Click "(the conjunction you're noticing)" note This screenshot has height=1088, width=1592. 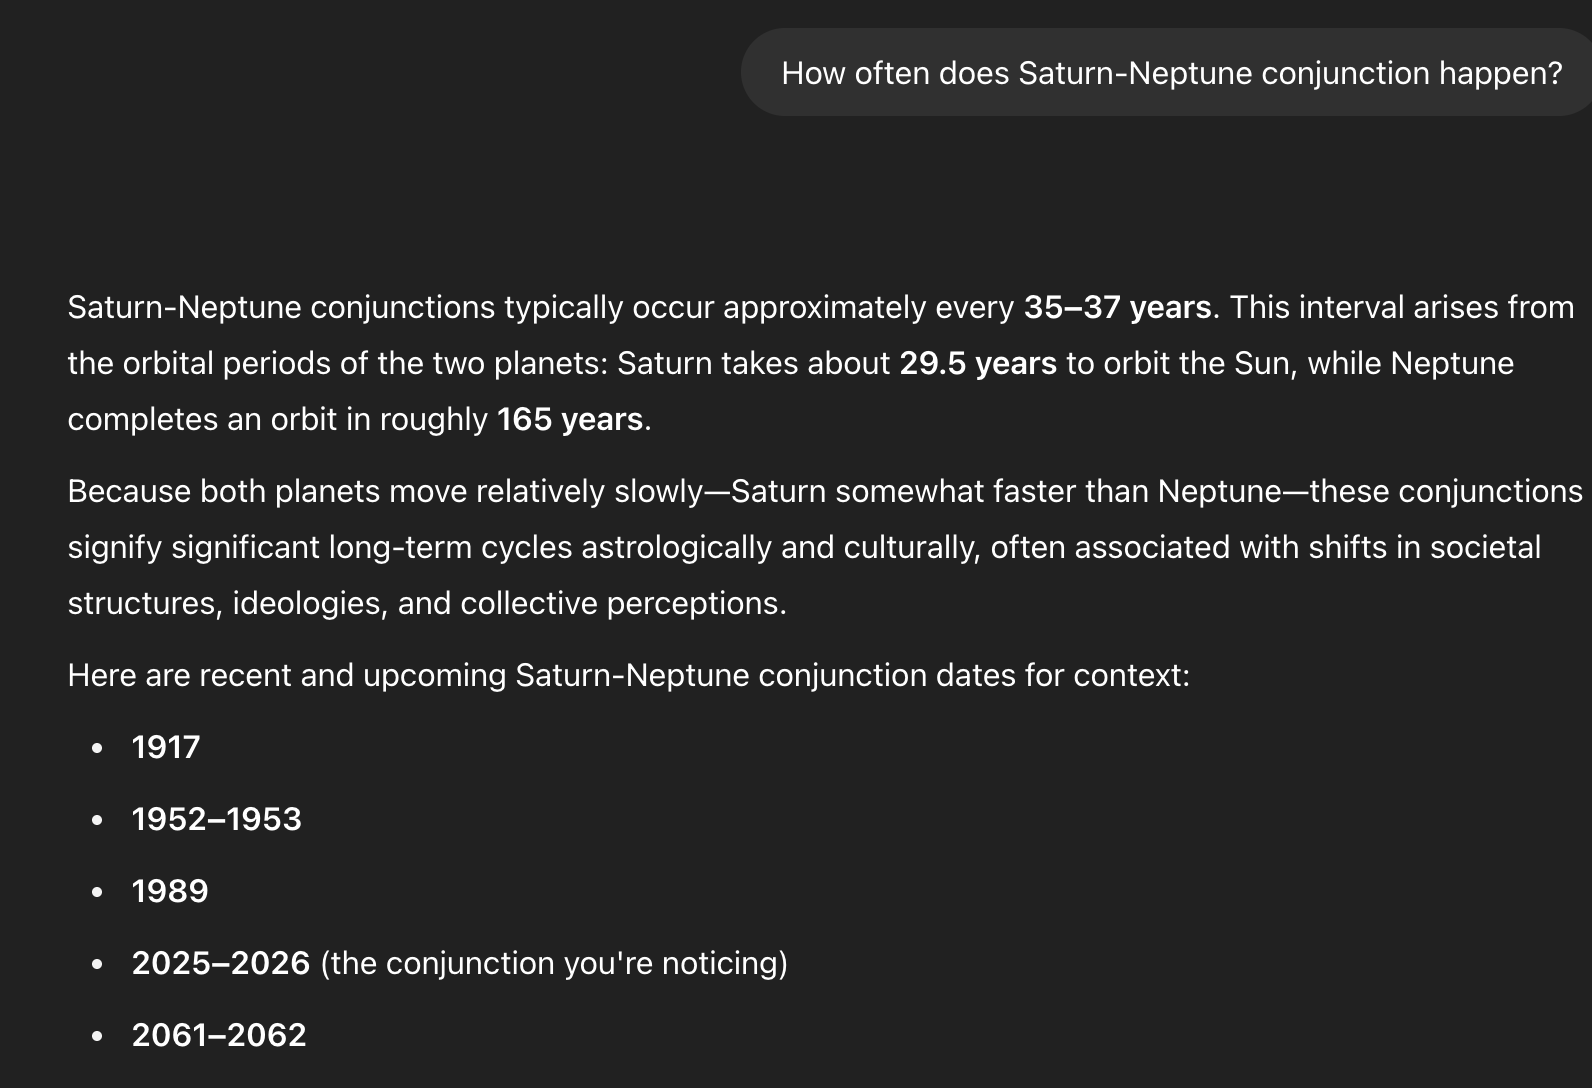(x=554, y=963)
